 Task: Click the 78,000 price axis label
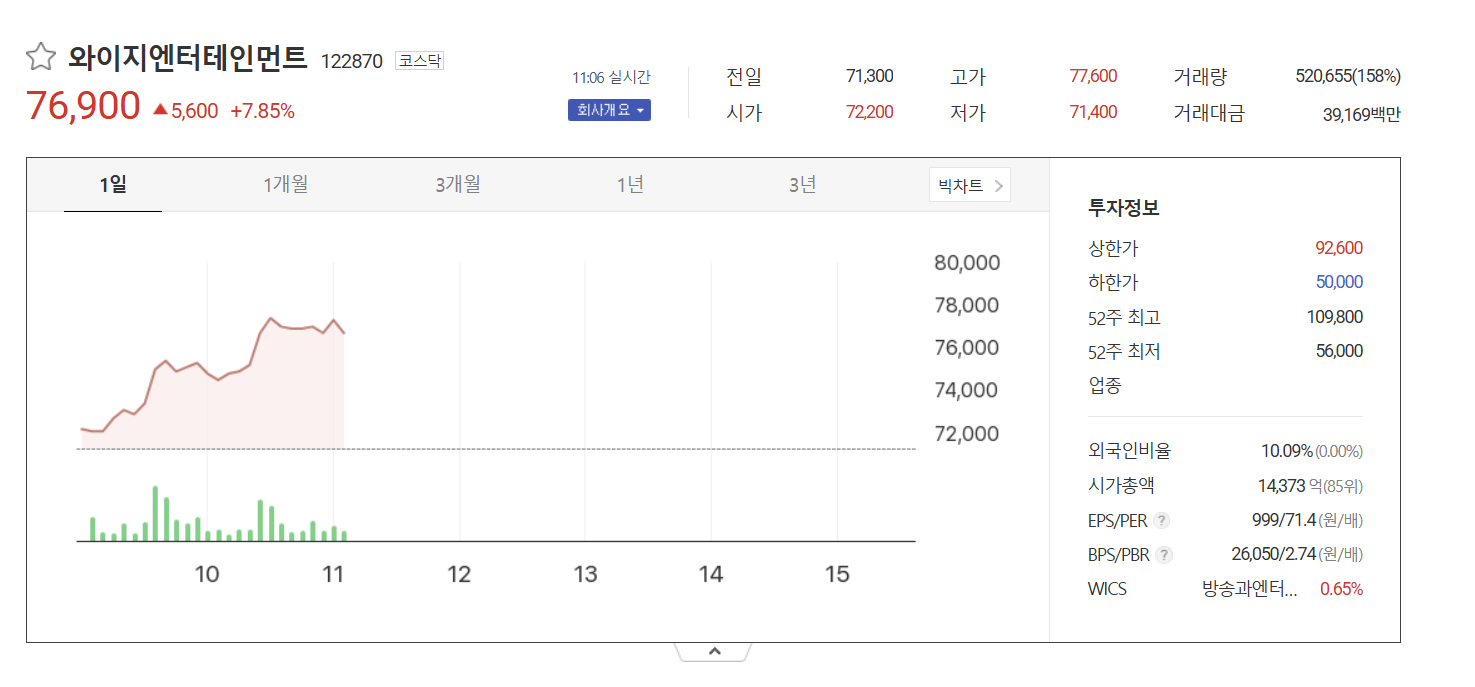(966, 306)
